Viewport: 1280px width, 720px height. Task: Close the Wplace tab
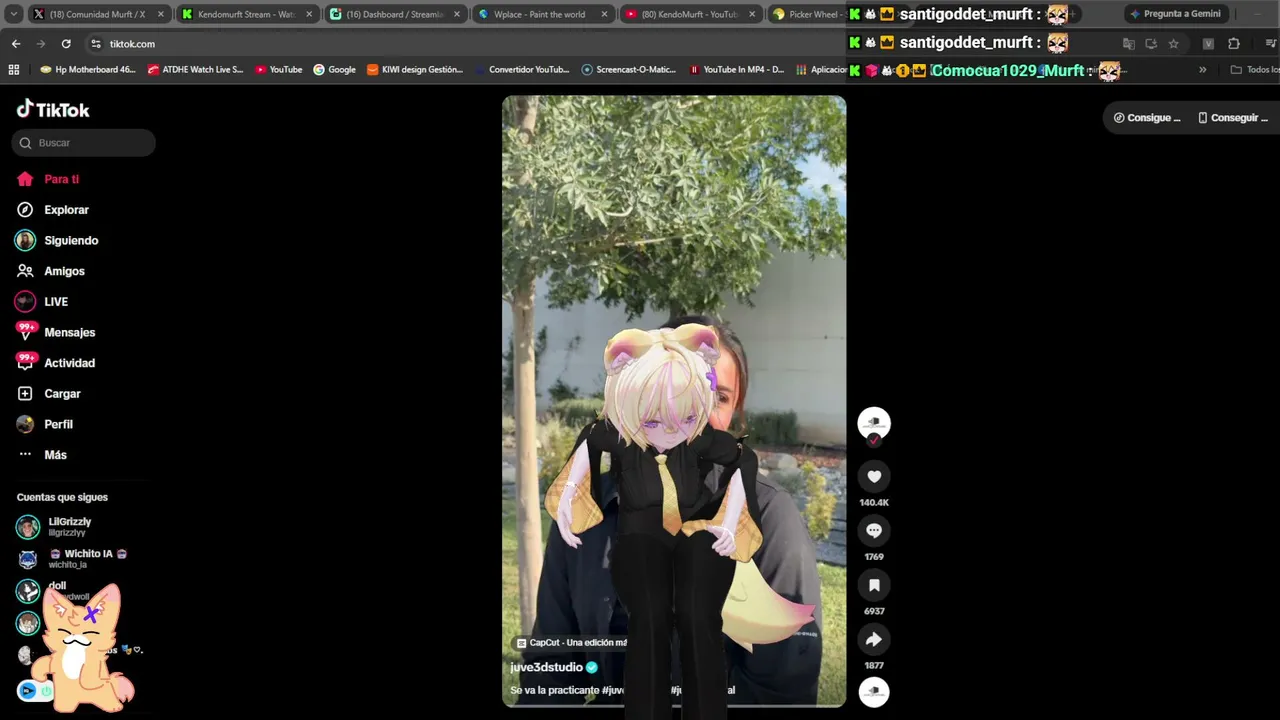point(605,14)
